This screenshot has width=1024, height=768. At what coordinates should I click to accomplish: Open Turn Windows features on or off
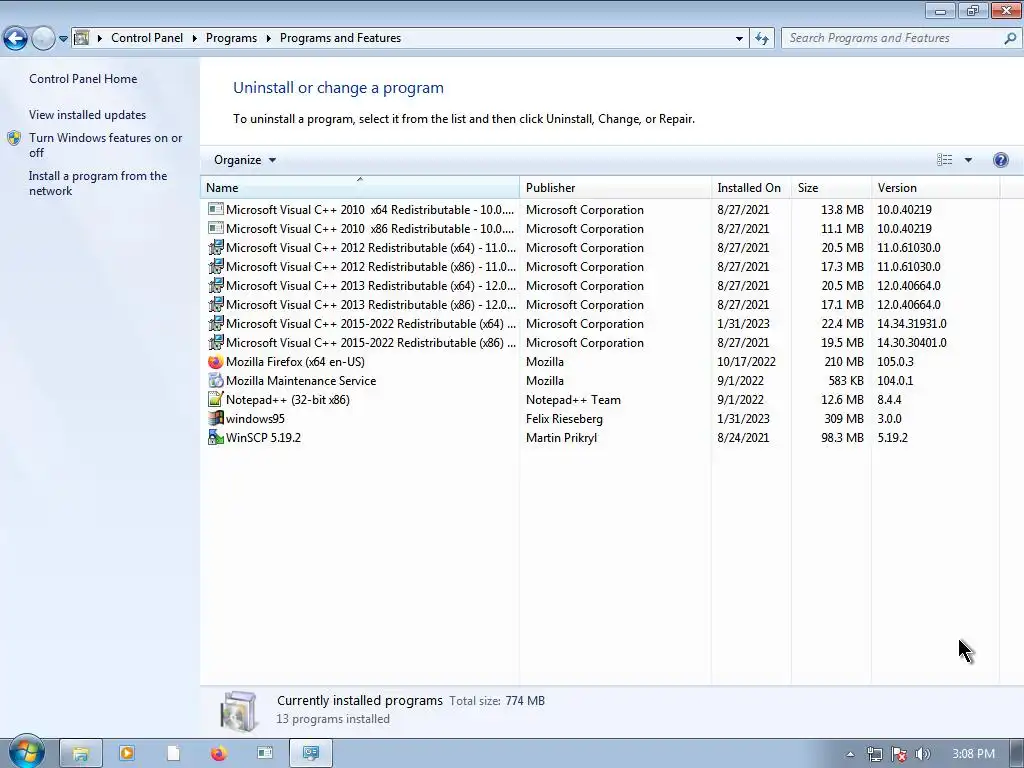106,145
